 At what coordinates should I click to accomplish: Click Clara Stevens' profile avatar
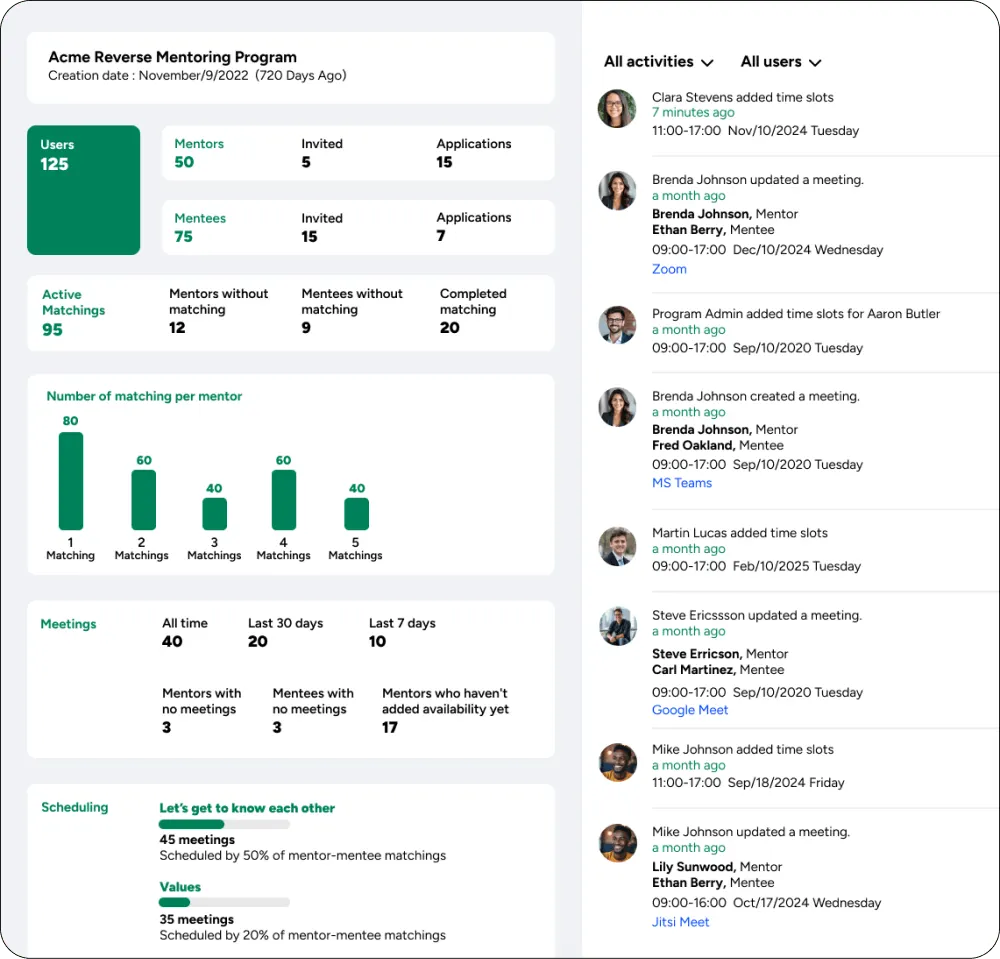(x=617, y=108)
